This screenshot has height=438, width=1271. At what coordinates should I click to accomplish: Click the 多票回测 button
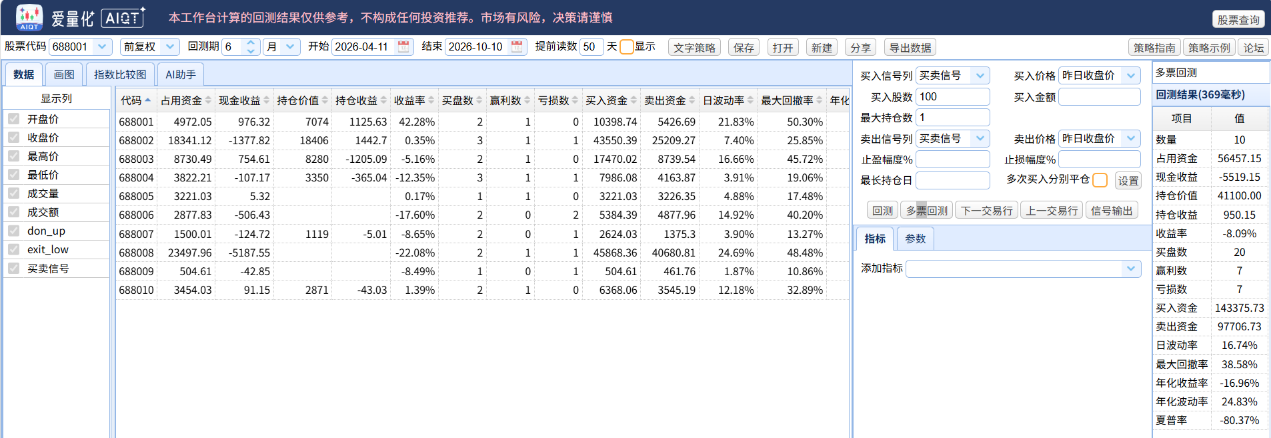point(926,210)
